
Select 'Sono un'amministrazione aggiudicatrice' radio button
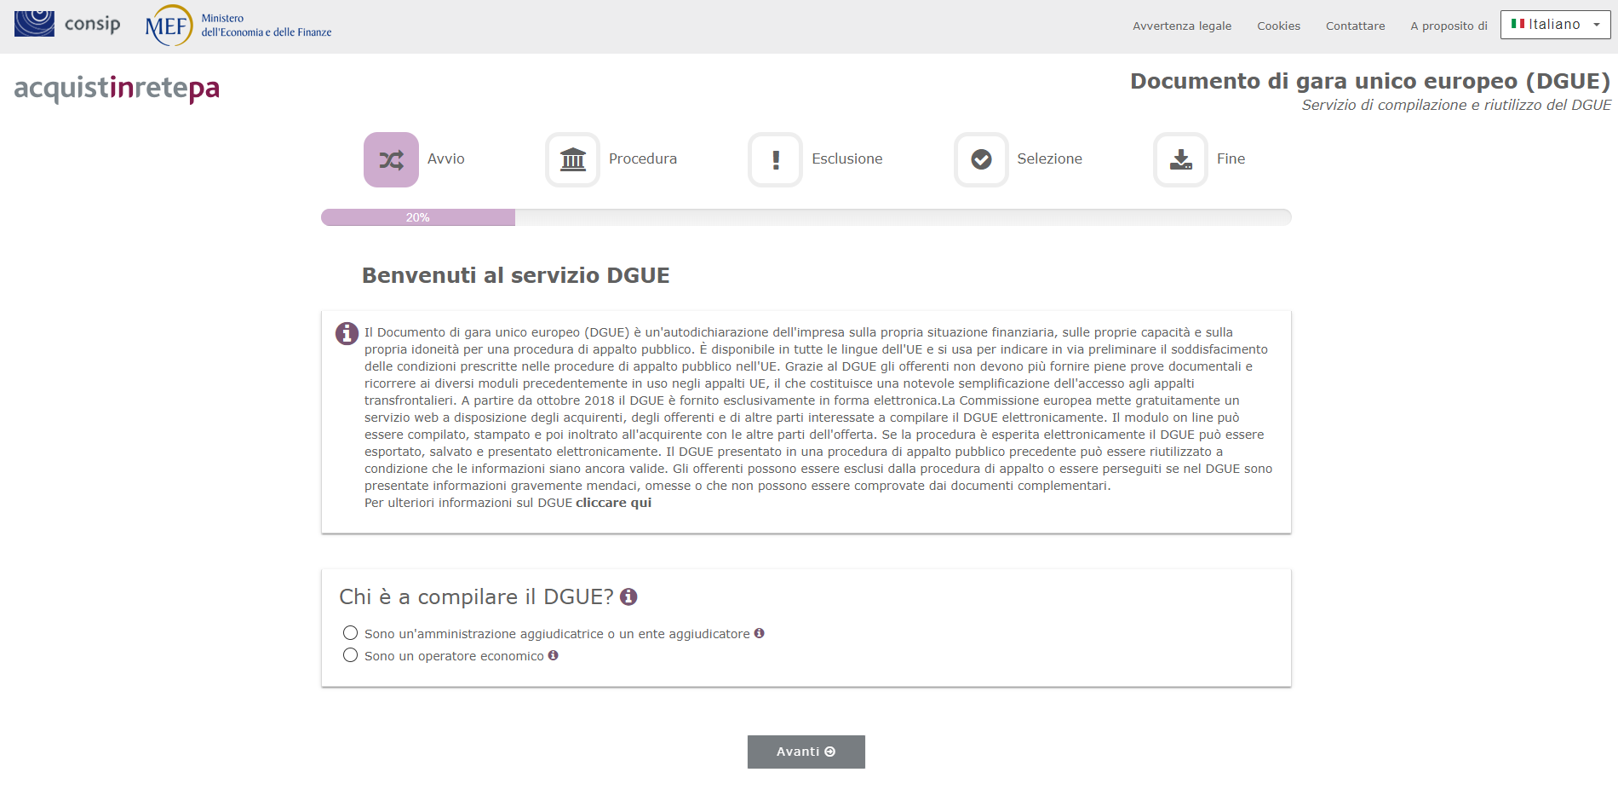pyautogui.click(x=350, y=633)
